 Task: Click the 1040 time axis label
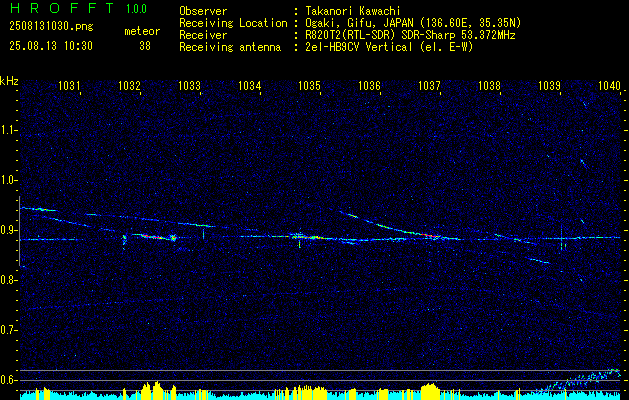click(x=609, y=85)
